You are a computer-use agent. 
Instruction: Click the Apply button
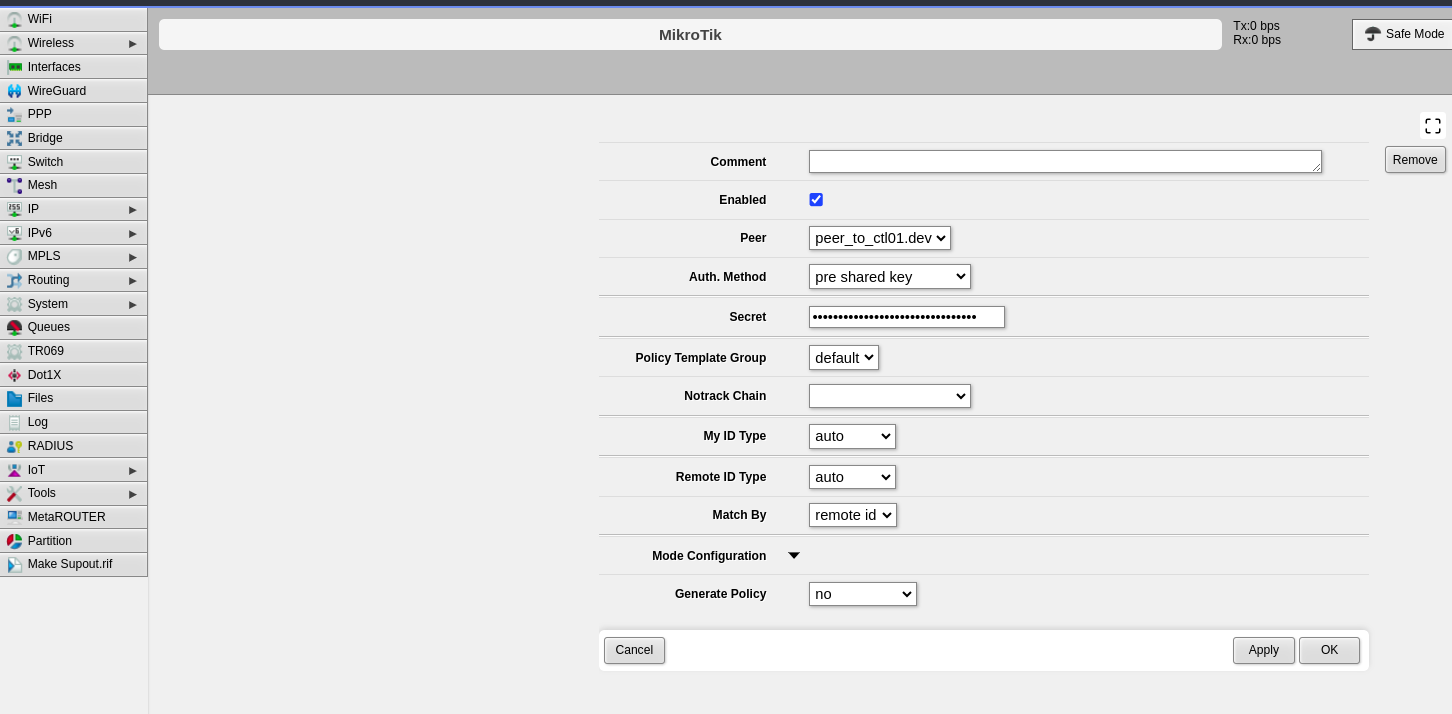(x=1263, y=650)
